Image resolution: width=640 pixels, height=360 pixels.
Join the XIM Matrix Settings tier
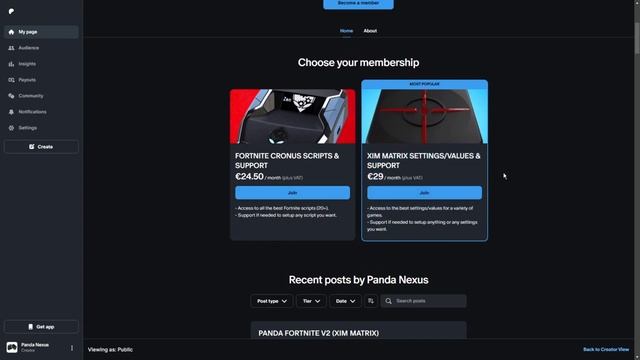click(x=424, y=193)
